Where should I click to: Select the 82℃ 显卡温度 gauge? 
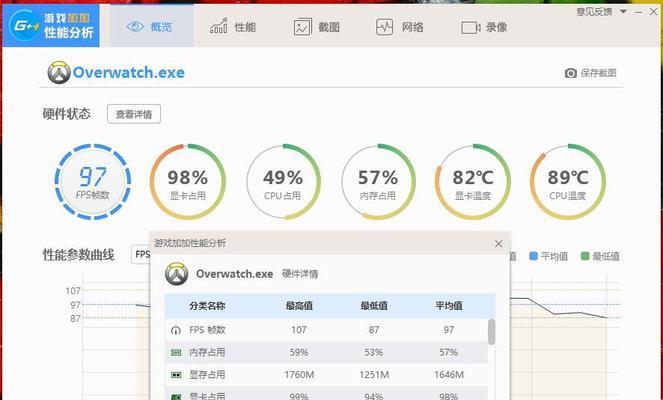[x=473, y=182]
